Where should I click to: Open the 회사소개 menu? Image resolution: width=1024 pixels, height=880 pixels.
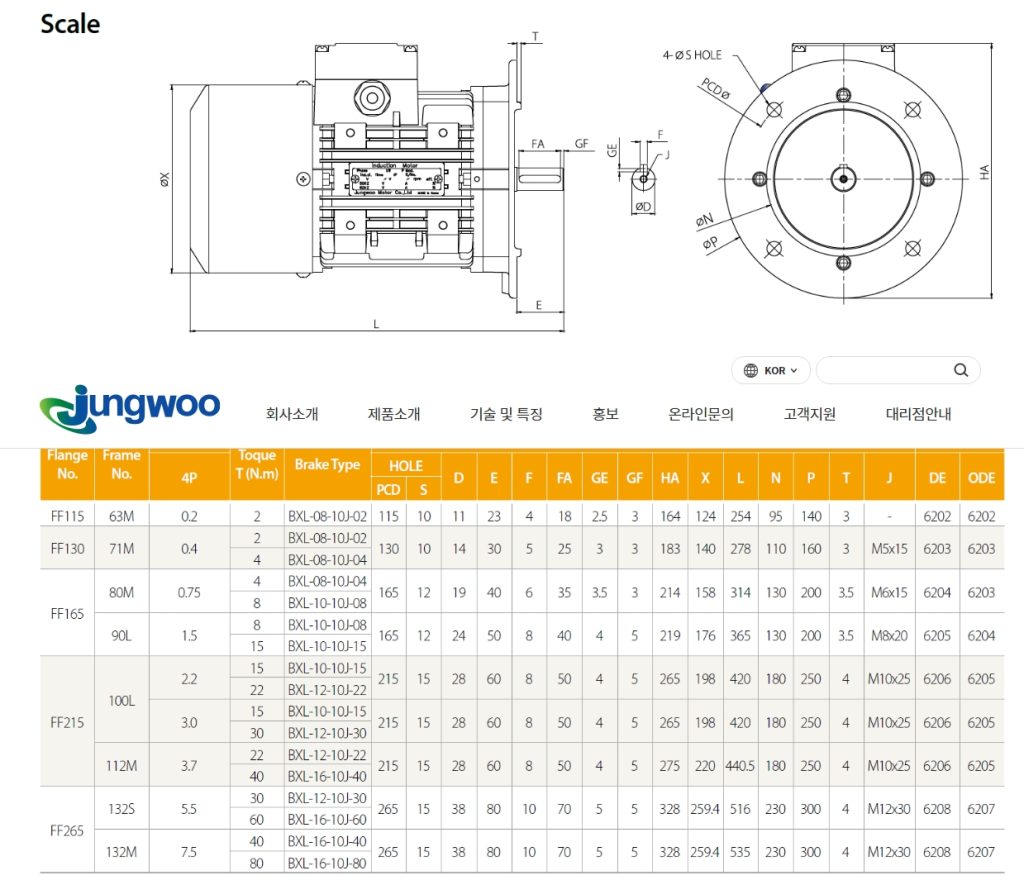[292, 414]
